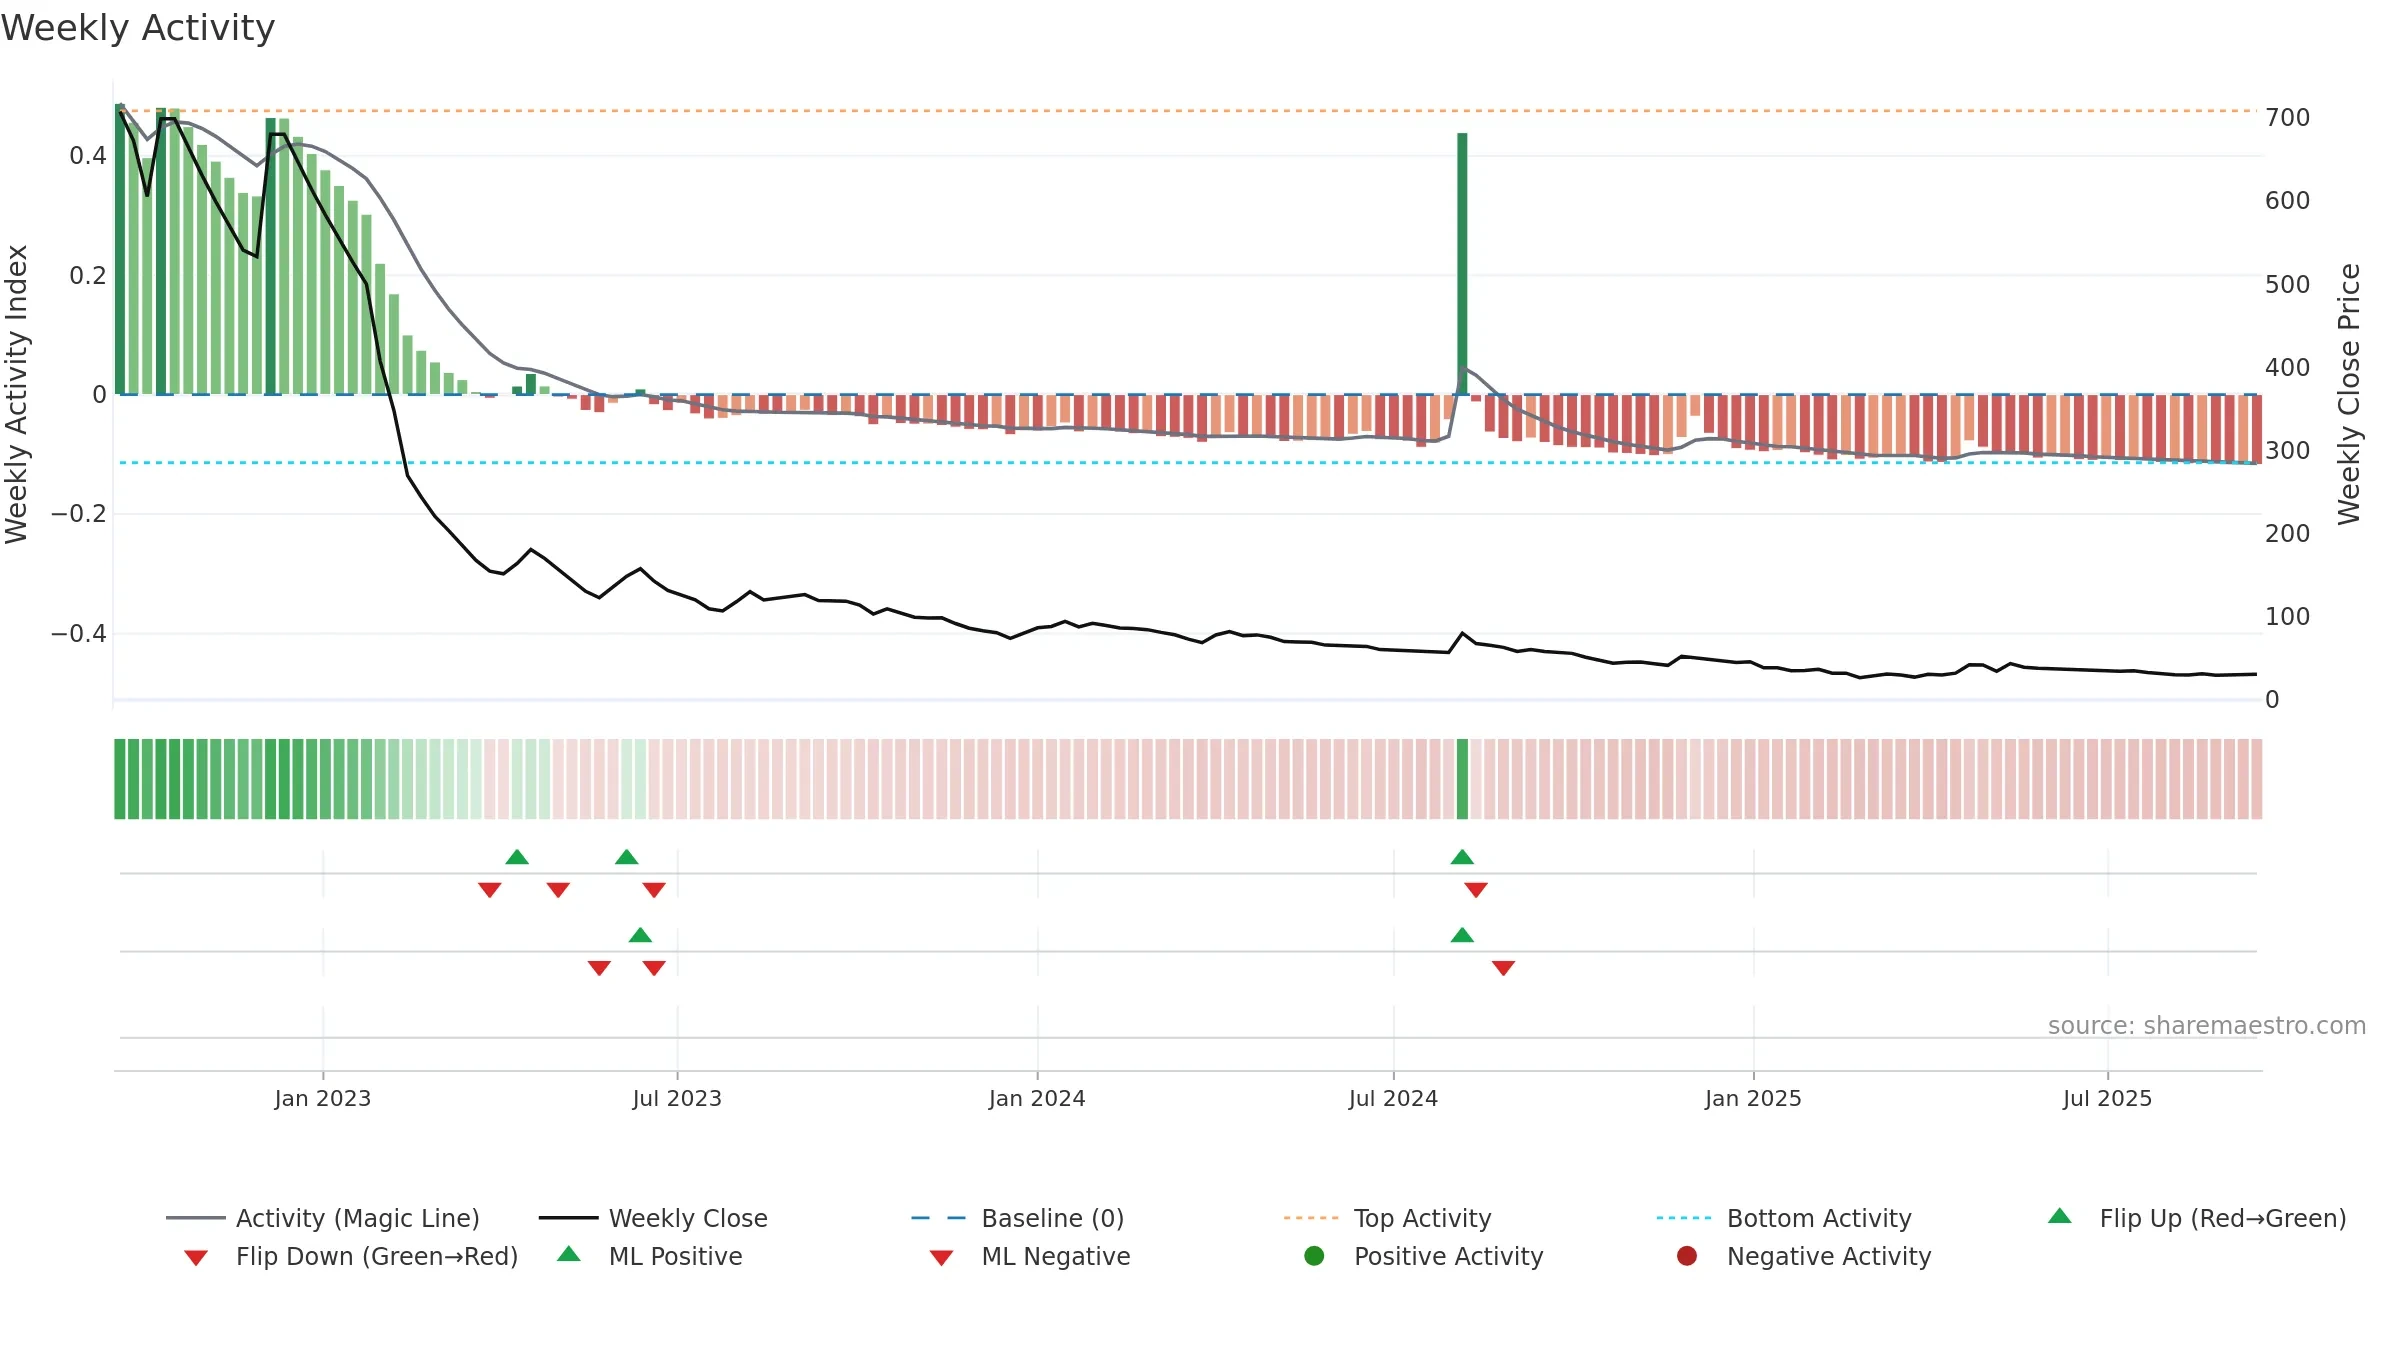Screen dimensions: 2400x1350
Task: Toggle the Baseline (0) legend entry
Action: [x=1018, y=1218]
